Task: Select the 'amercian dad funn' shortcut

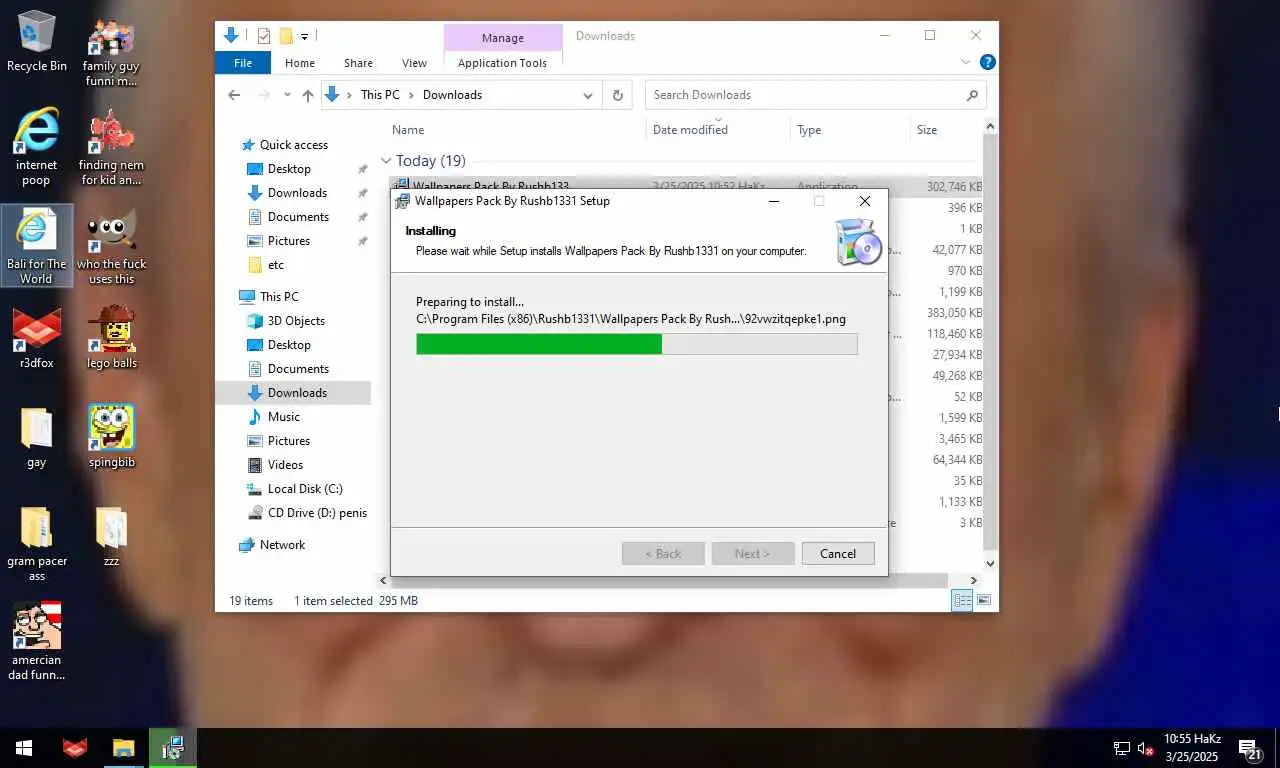Action: tap(36, 642)
